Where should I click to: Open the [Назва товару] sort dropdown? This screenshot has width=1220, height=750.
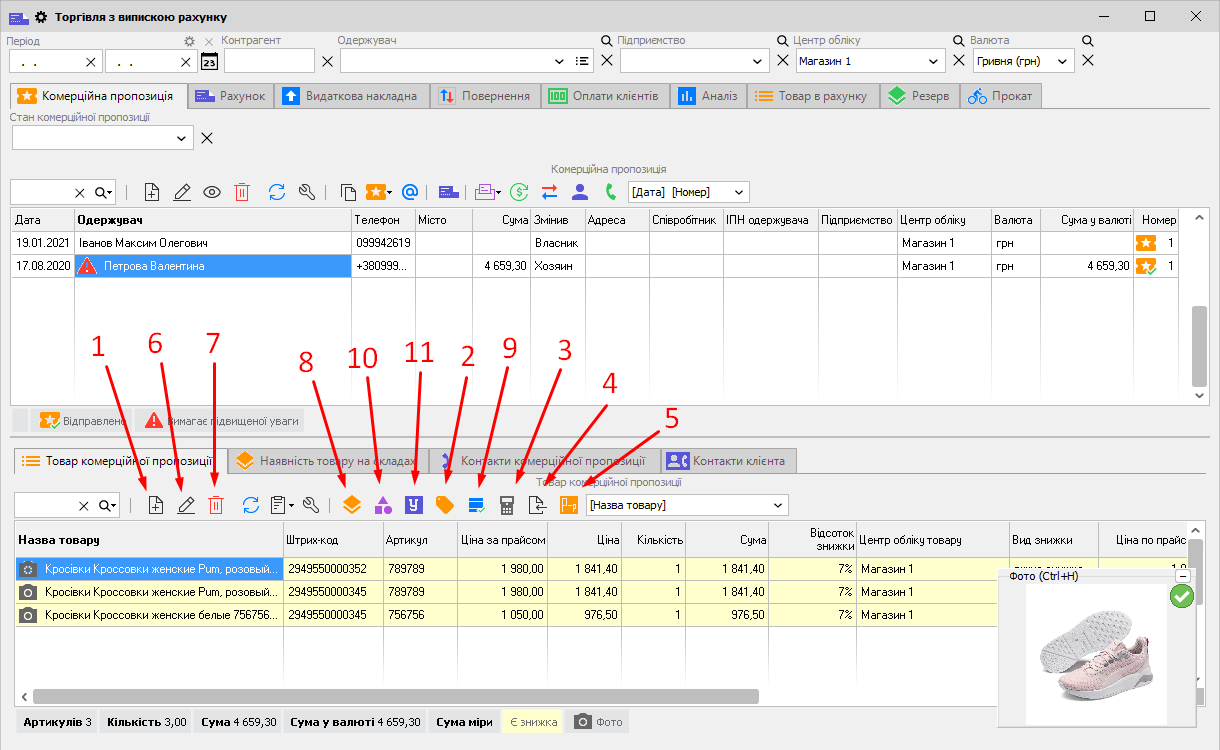[x=687, y=505]
